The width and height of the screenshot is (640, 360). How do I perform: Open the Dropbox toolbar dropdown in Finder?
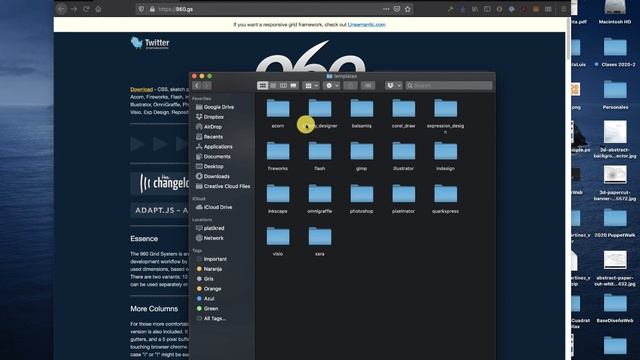394,85
